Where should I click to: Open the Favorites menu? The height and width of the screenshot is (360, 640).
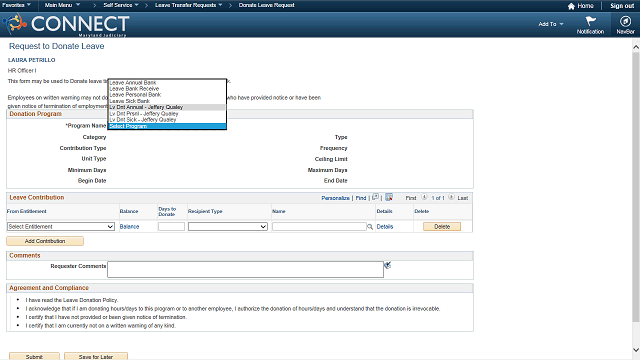pyautogui.click(x=16, y=5)
